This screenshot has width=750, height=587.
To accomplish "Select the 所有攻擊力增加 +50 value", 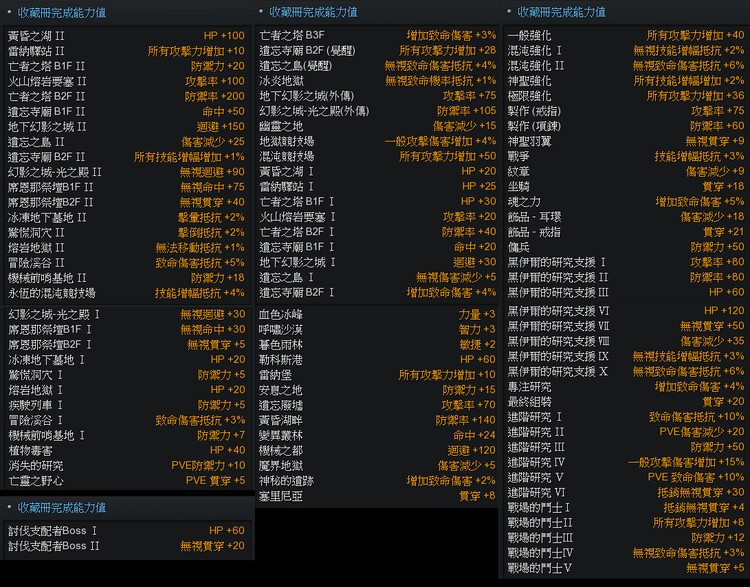I will click(448, 156).
